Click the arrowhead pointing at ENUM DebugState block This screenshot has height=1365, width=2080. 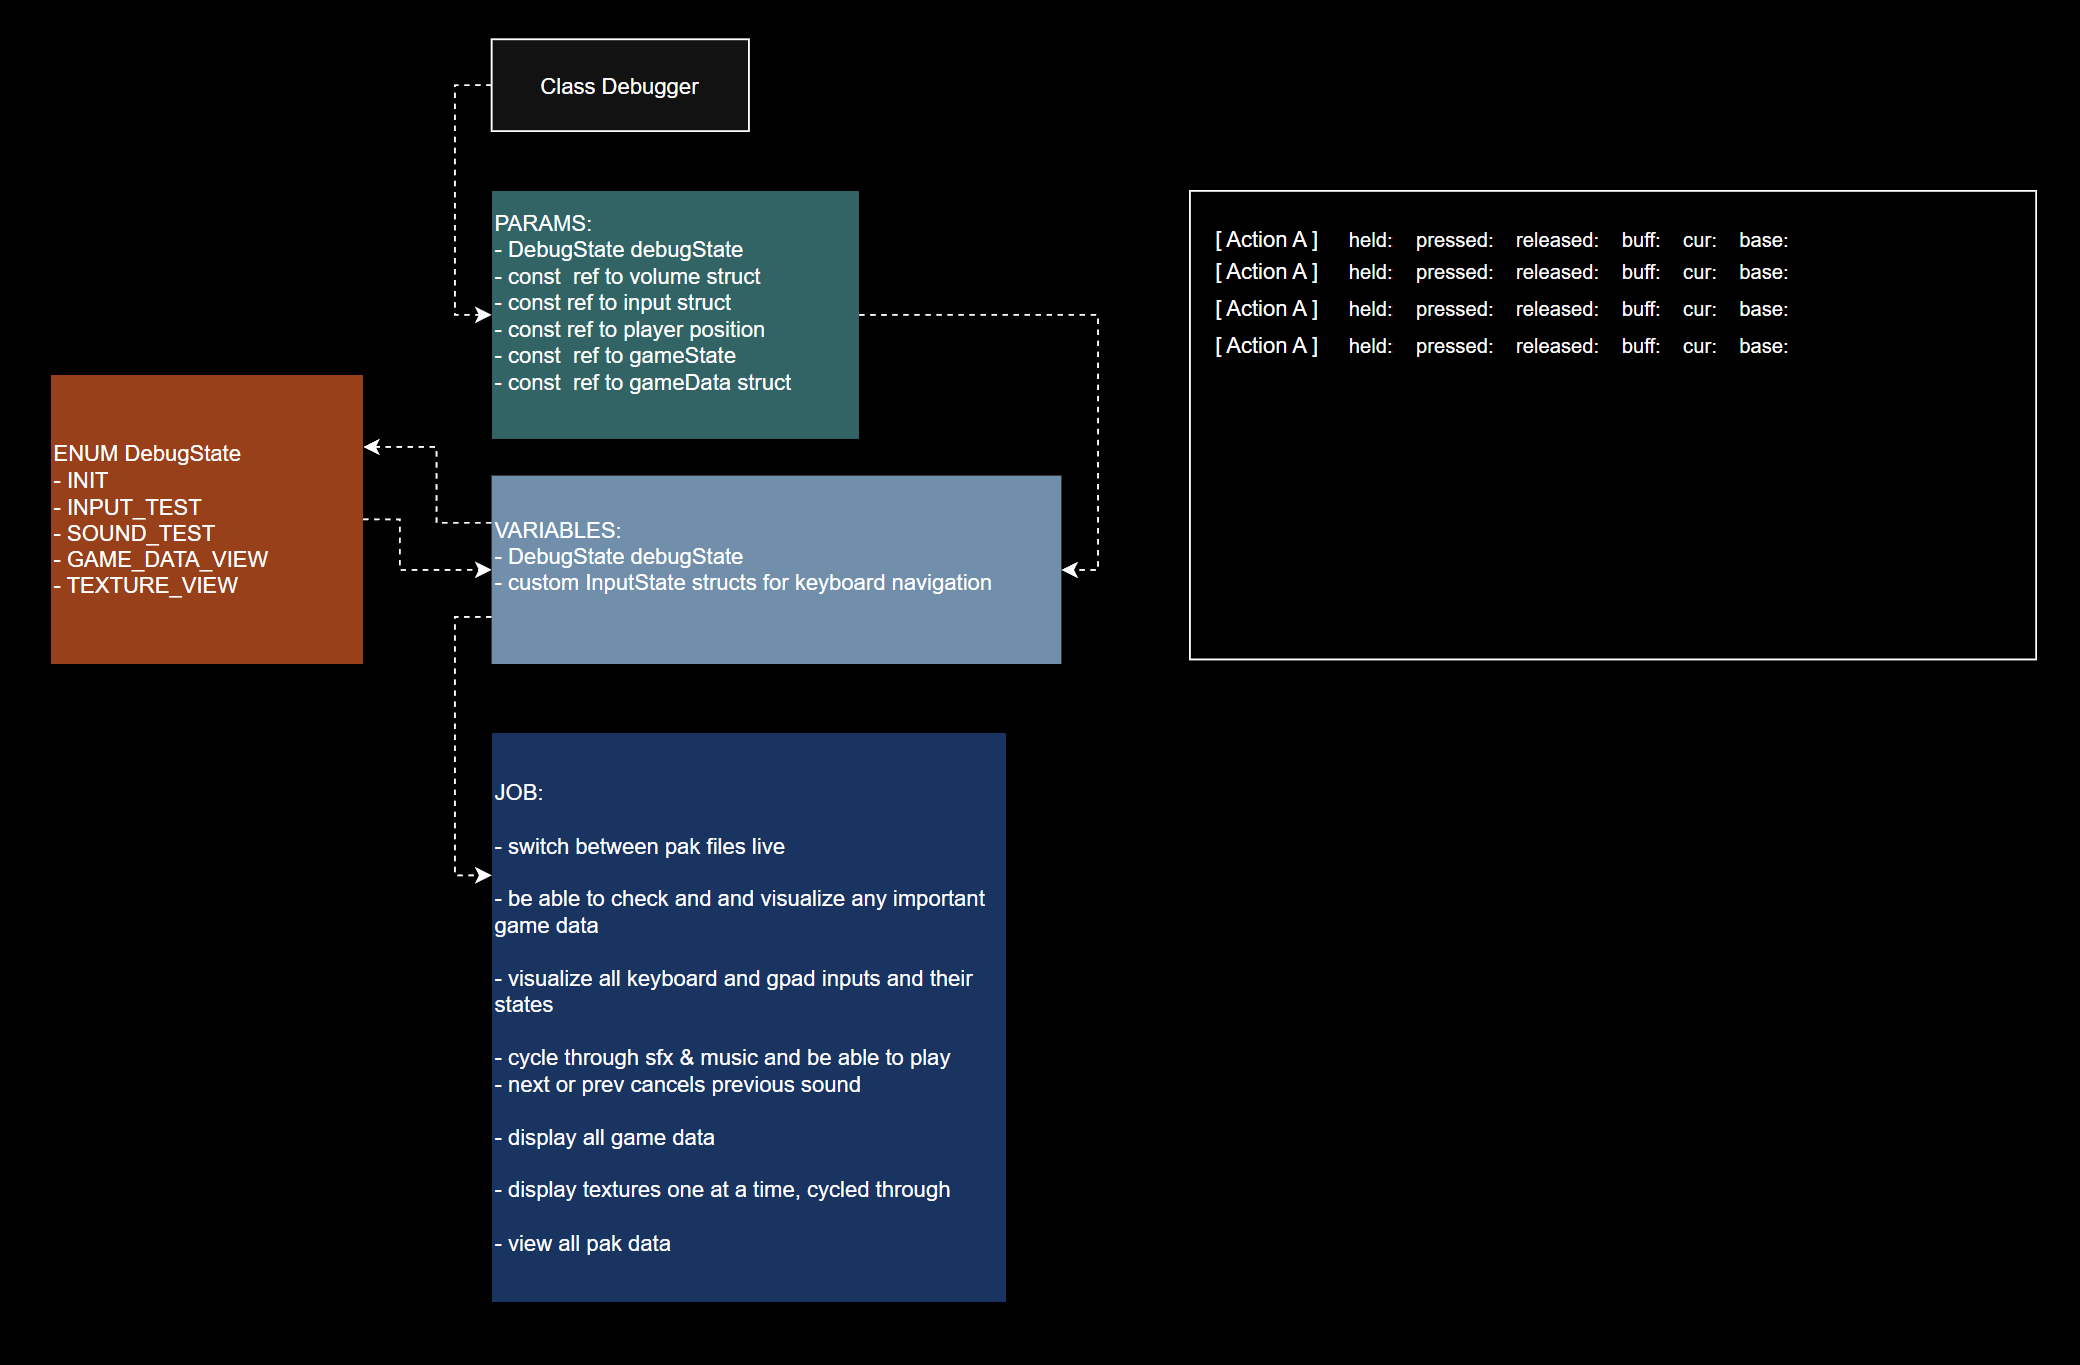point(373,447)
